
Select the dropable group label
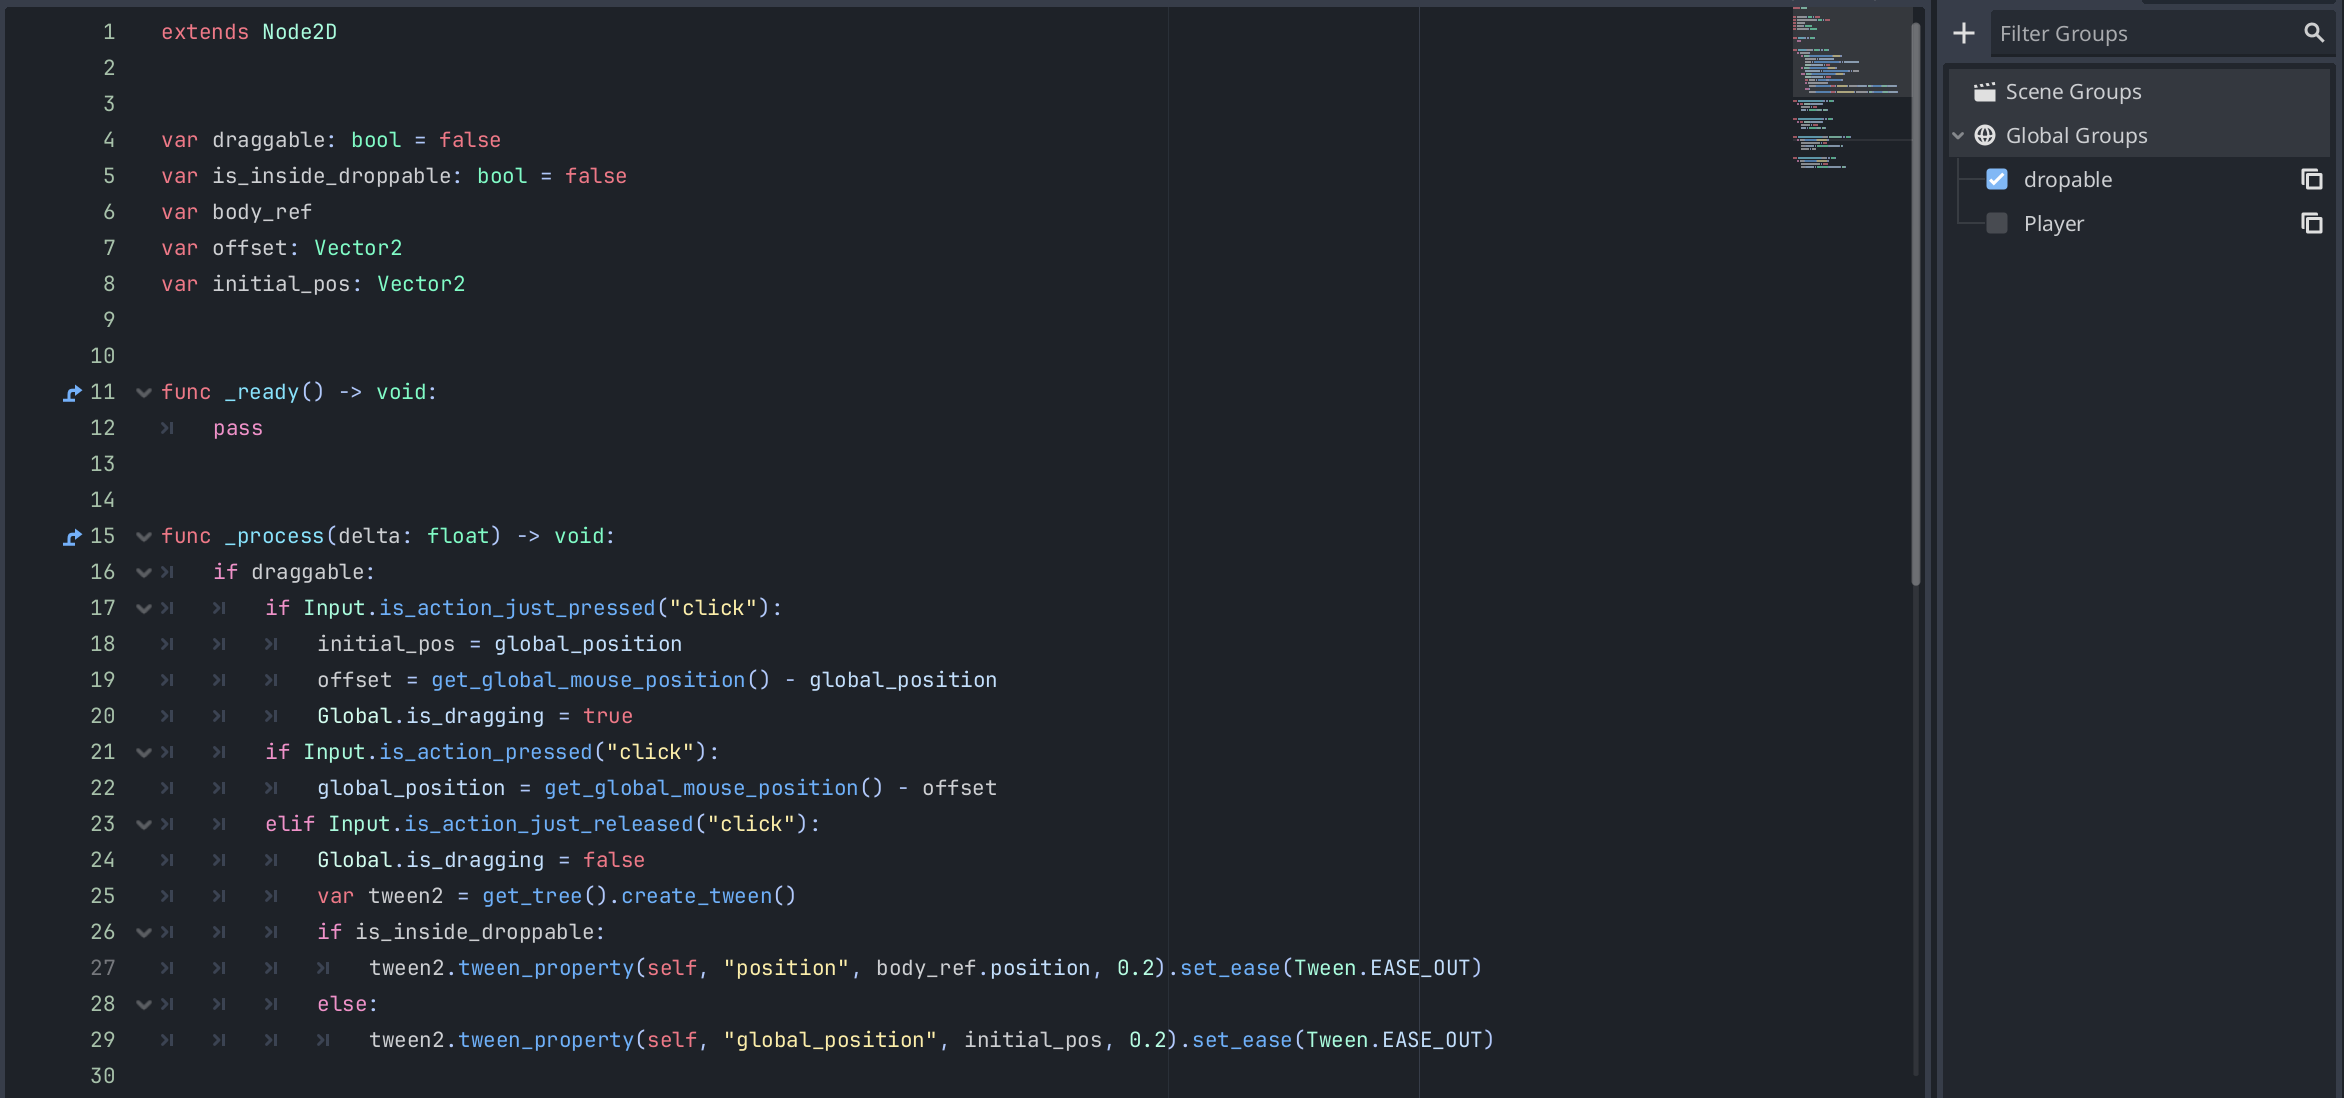pos(2068,180)
